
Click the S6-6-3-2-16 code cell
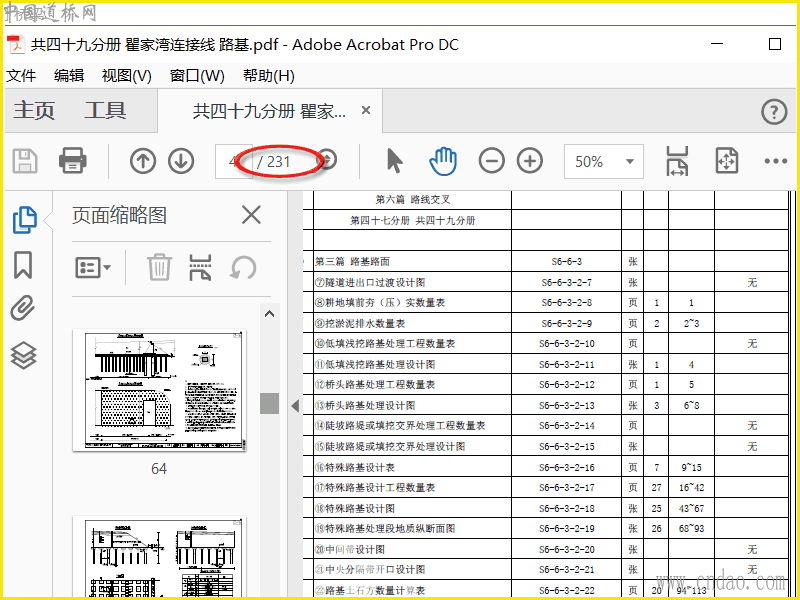click(566, 467)
